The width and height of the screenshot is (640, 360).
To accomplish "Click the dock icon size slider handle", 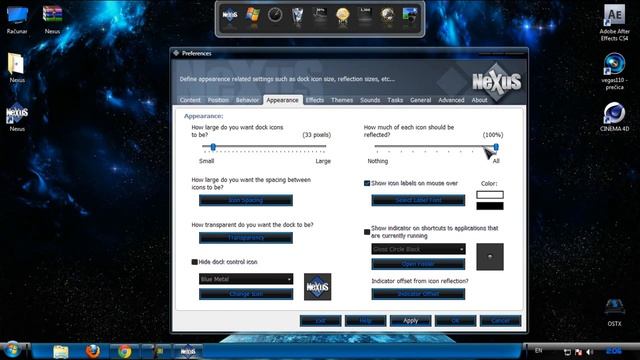I will click(213, 147).
